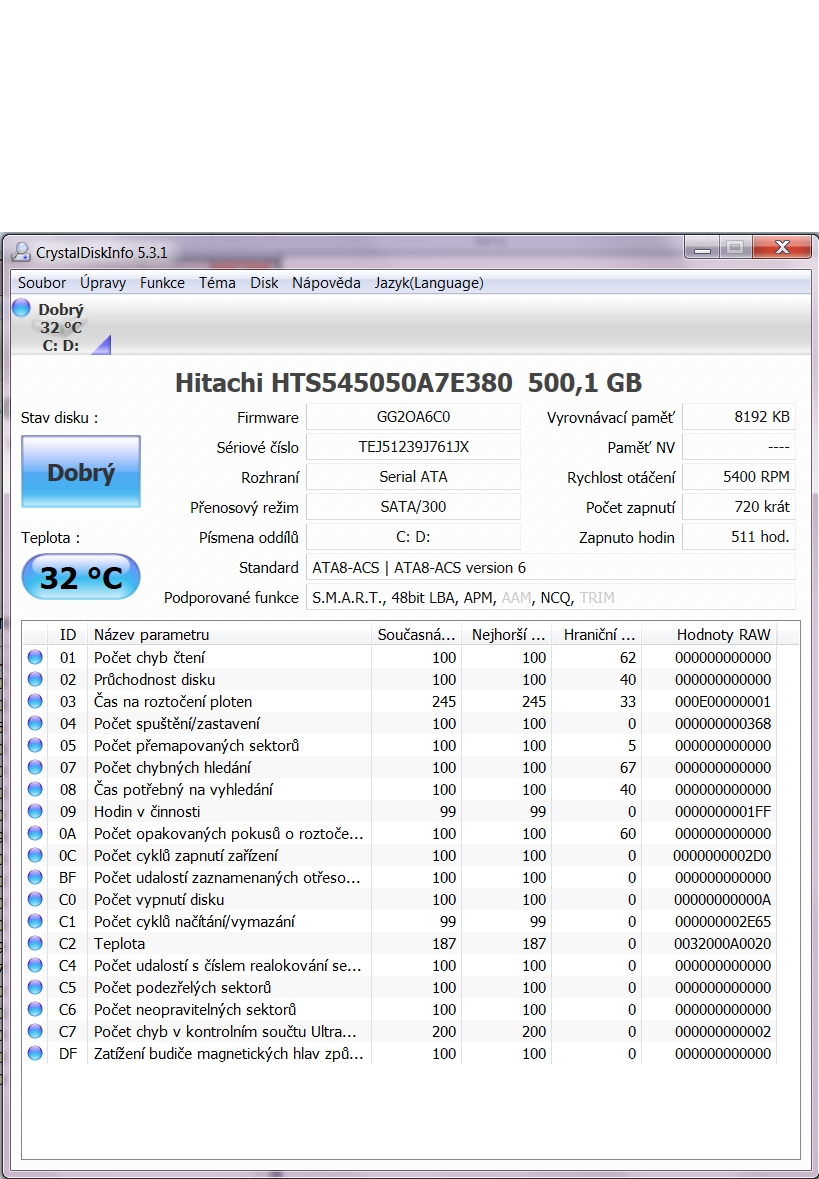Viewport: 819px width, 1179px height.
Task: Select the C: D: disk status orb in toolbar
Action: [x=21, y=308]
